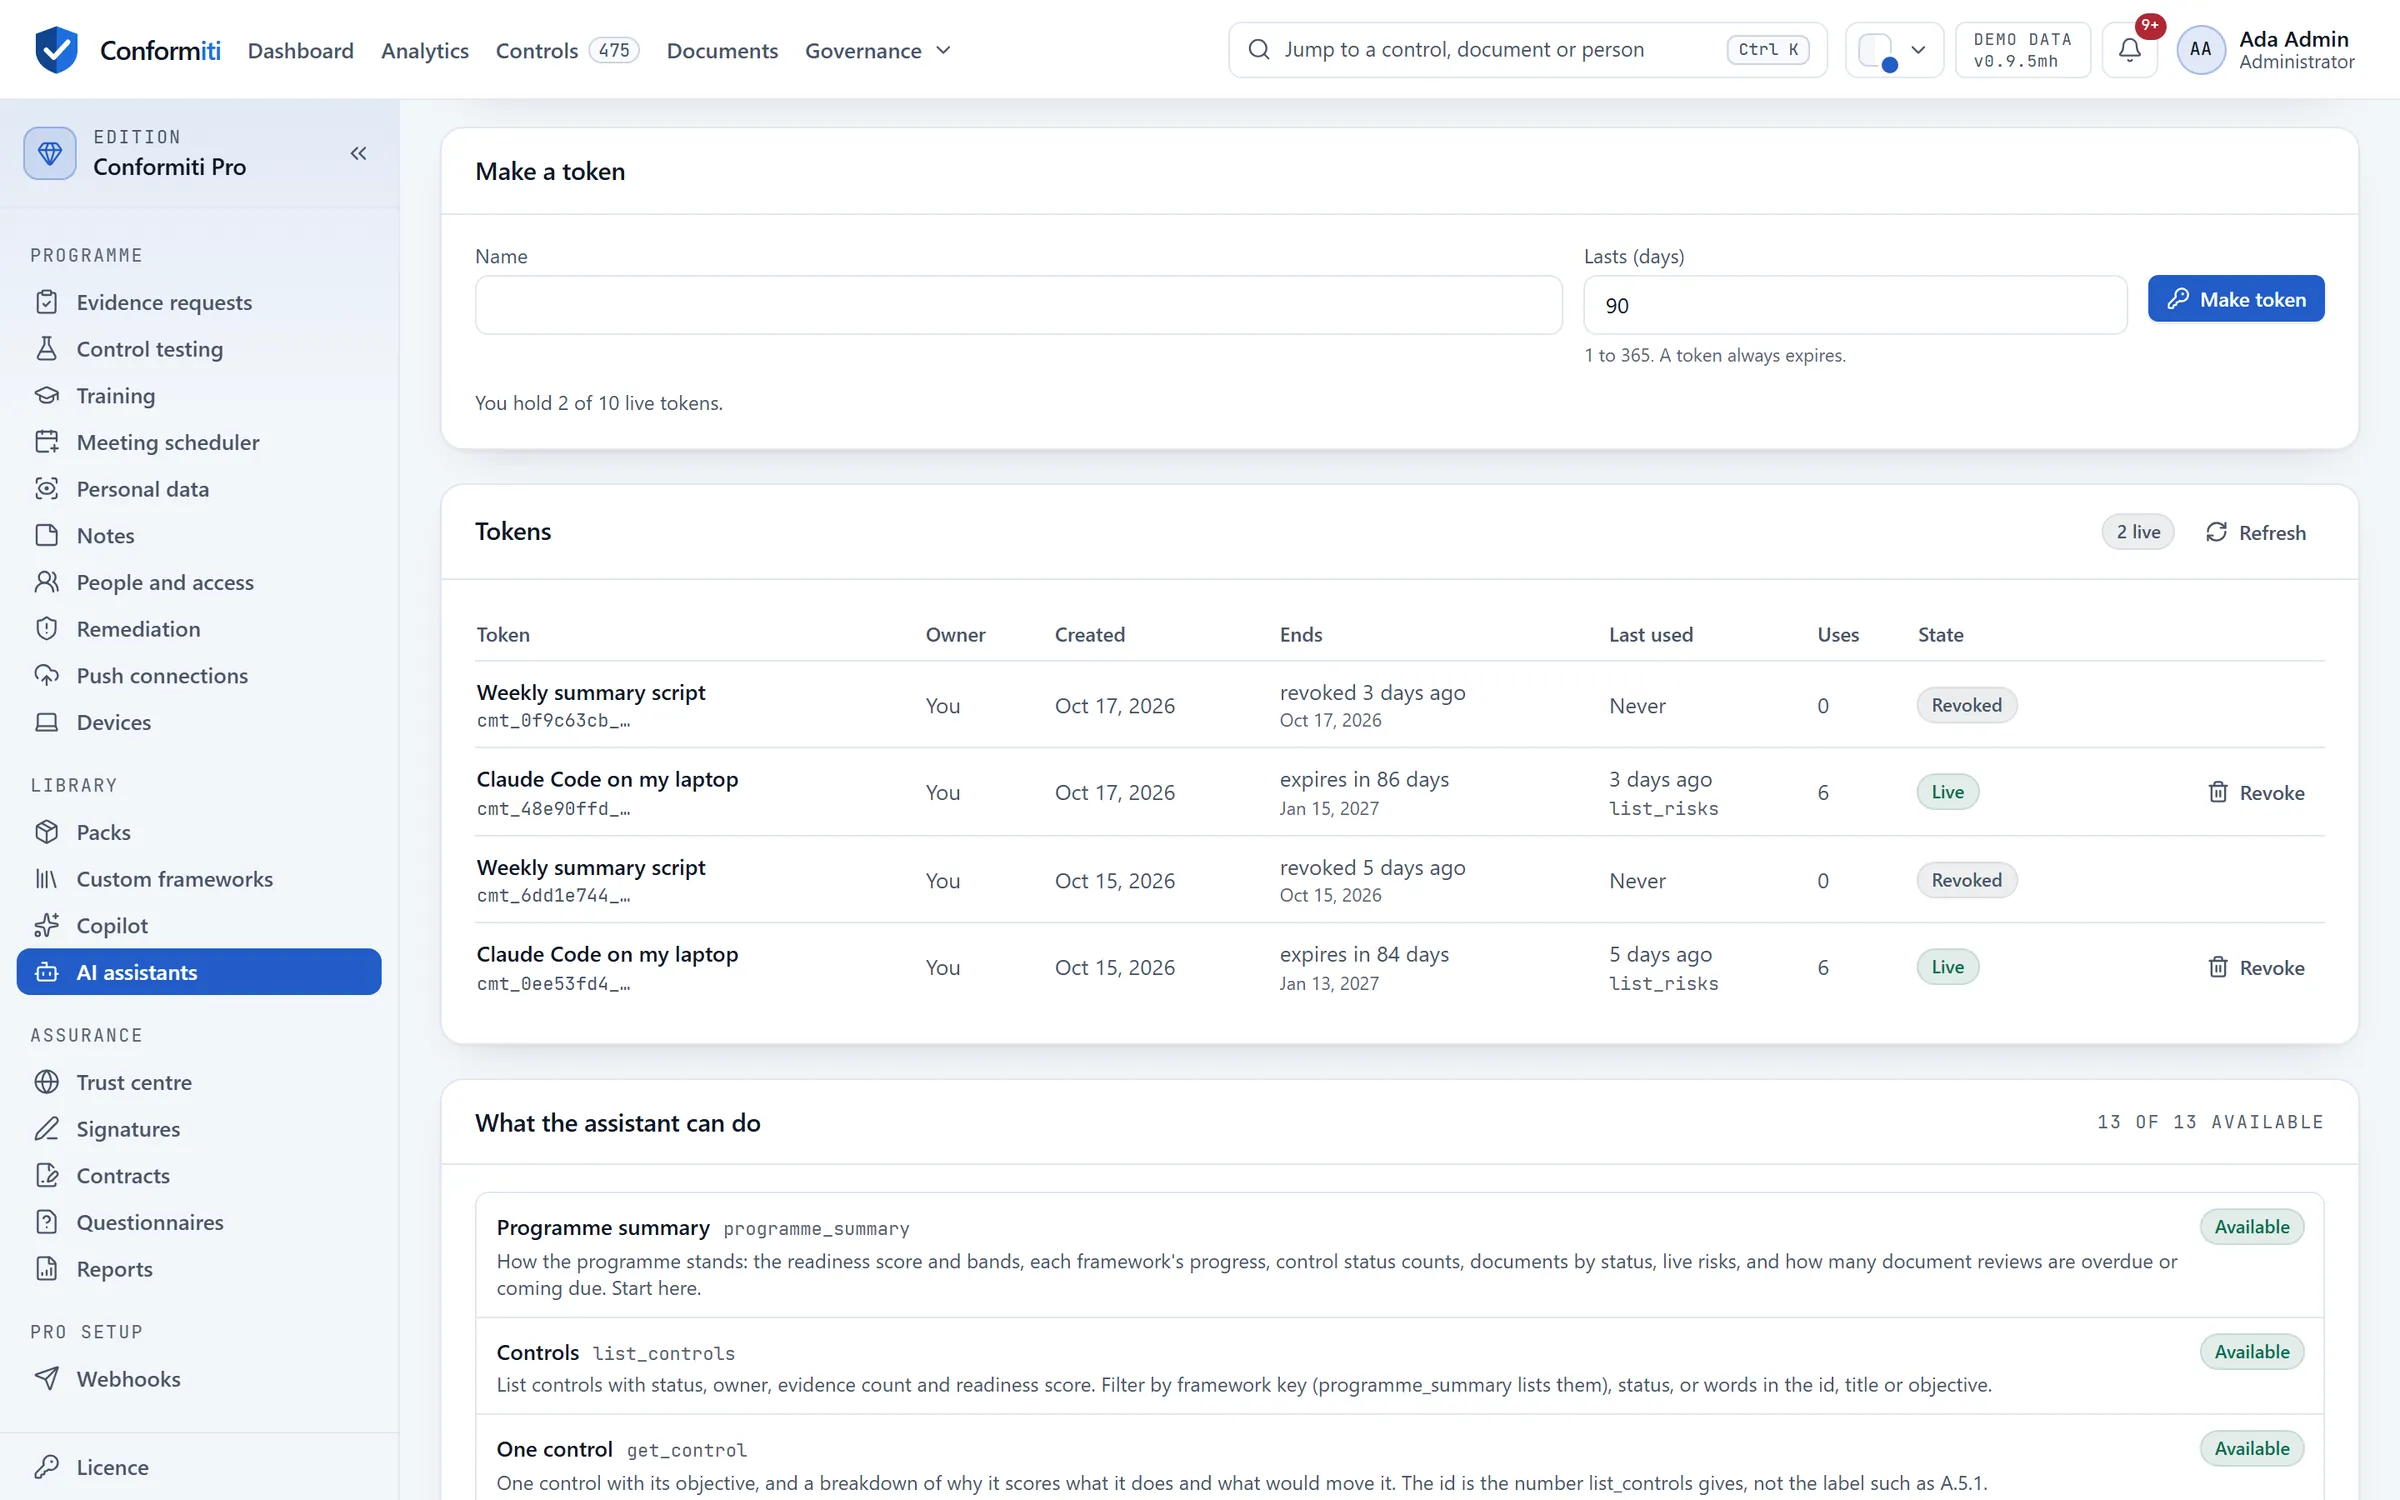The width and height of the screenshot is (2400, 1500).
Task: Open People and access icon
Action: [x=46, y=582]
